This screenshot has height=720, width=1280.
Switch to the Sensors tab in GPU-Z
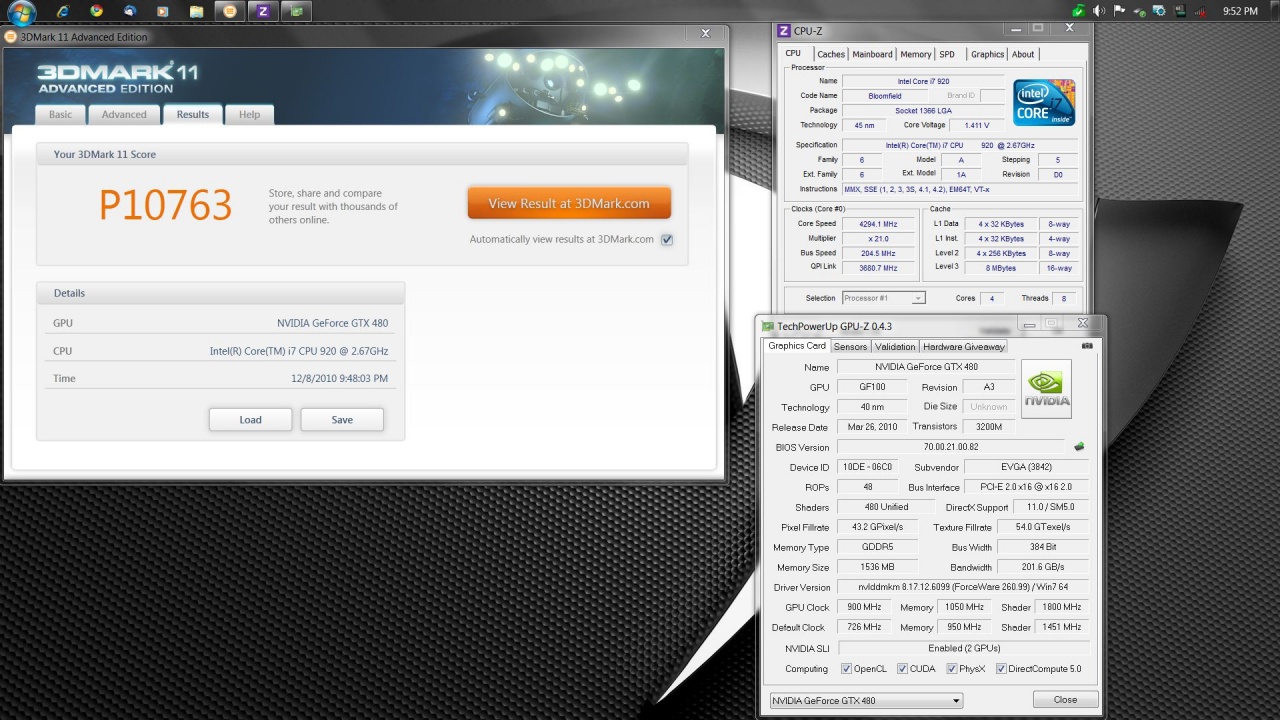point(850,346)
